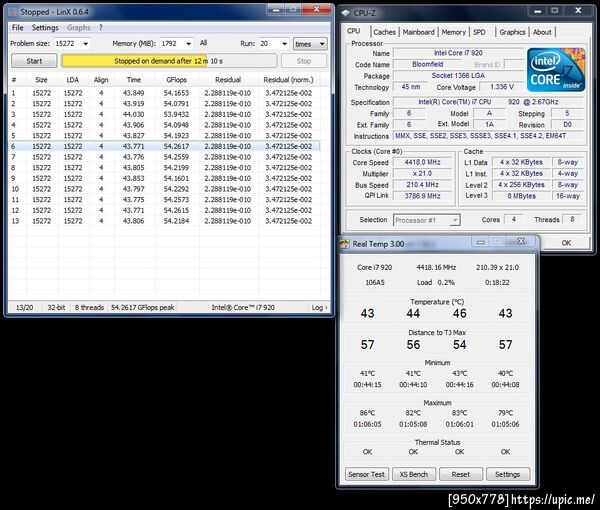Open the Log expander in LinX status bar
The height and width of the screenshot is (510, 600).
tap(319, 307)
